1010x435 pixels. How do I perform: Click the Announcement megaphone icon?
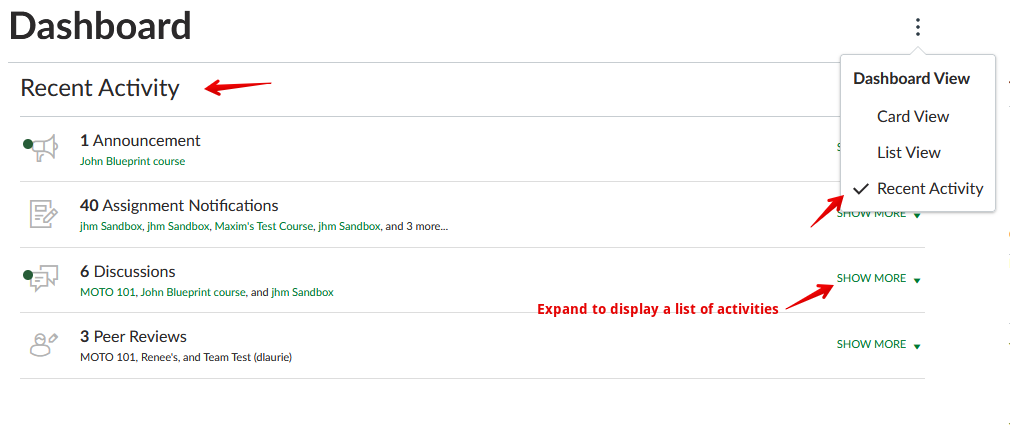[x=42, y=149]
